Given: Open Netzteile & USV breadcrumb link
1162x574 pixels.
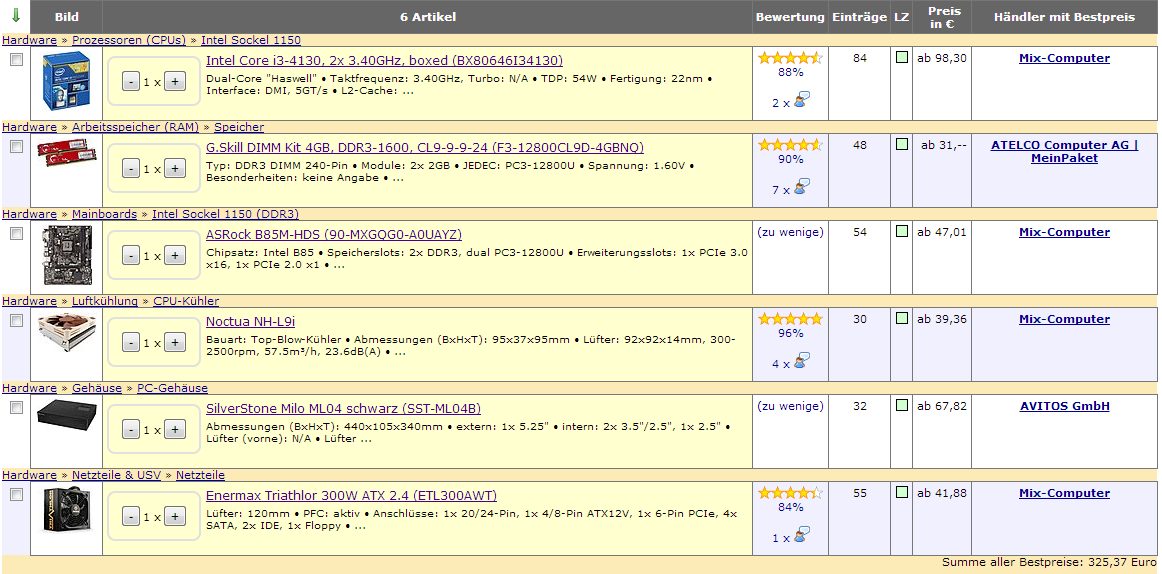Looking at the screenshot, I should (x=116, y=475).
